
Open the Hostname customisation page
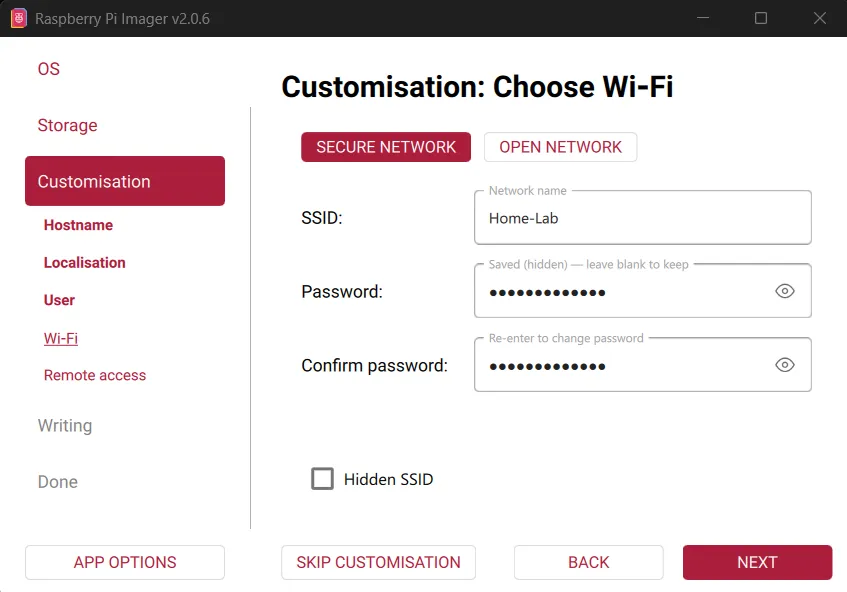point(78,225)
